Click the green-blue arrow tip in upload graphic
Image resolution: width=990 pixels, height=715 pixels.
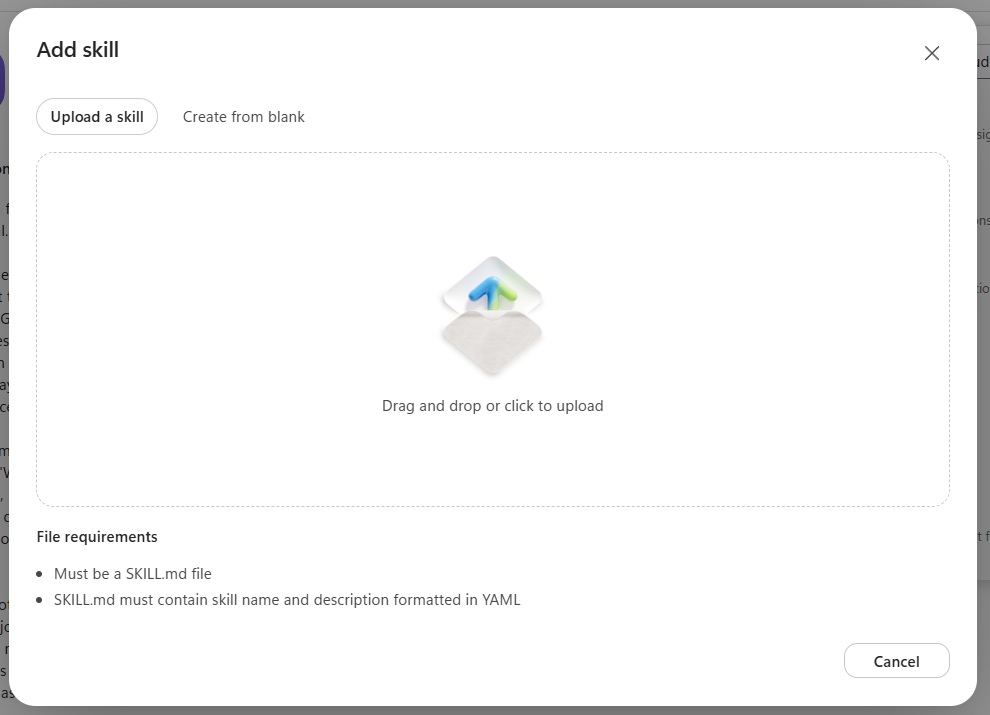(x=493, y=292)
